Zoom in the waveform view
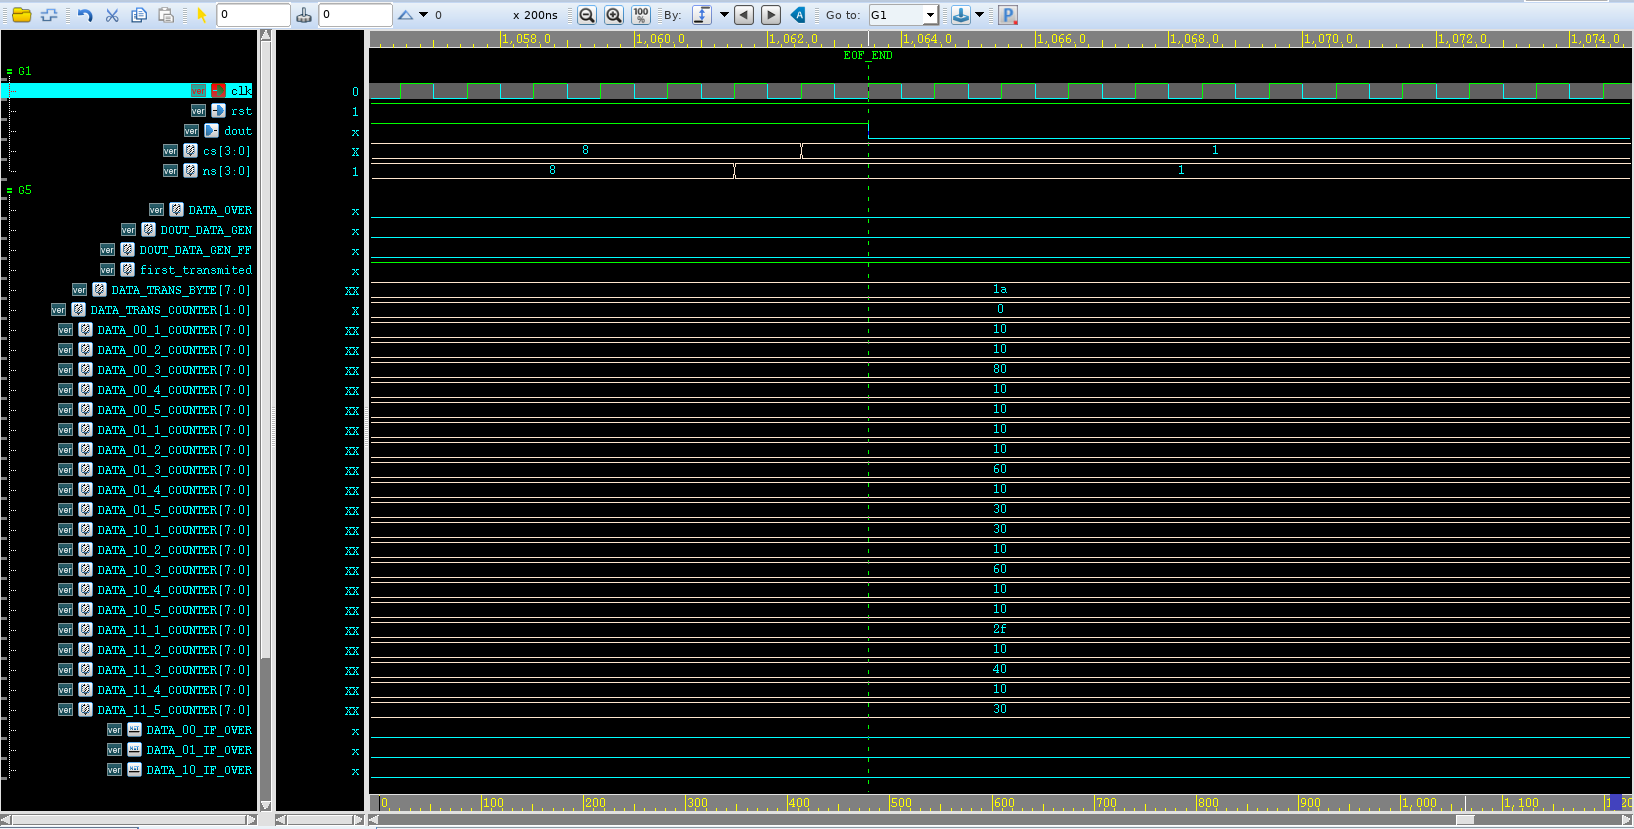The width and height of the screenshot is (1634, 829). [x=614, y=15]
